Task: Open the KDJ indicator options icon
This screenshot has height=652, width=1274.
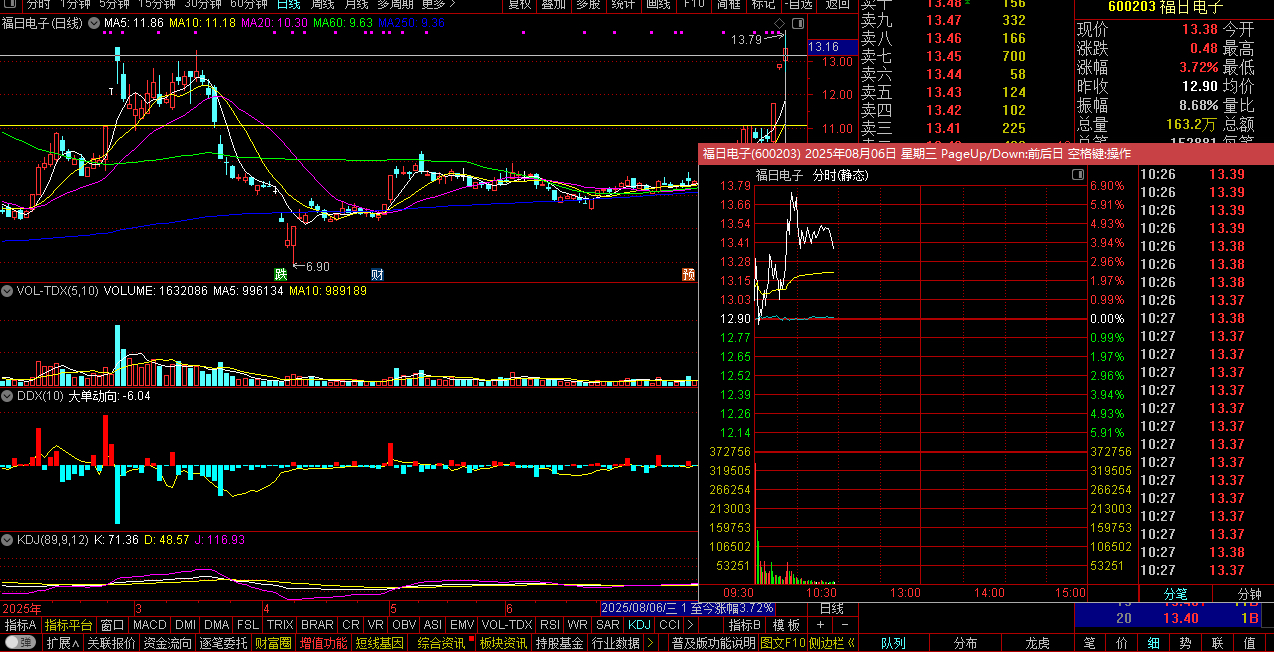Action: [x=8, y=539]
